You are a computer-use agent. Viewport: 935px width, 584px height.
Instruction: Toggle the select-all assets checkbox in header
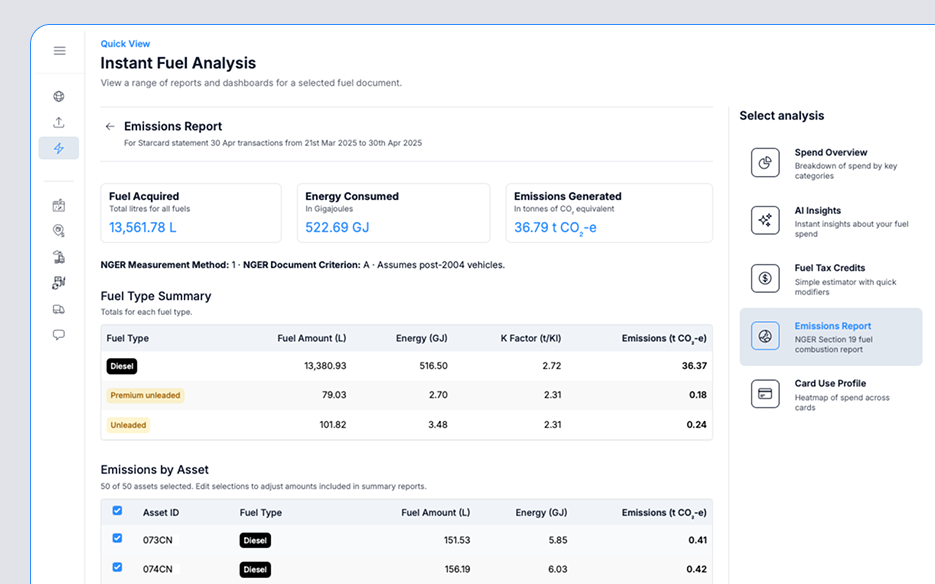click(x=117, y=511)
